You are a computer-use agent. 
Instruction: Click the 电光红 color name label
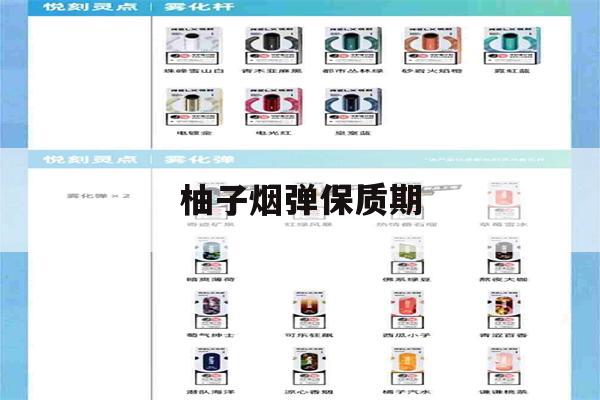click(273, 133)
